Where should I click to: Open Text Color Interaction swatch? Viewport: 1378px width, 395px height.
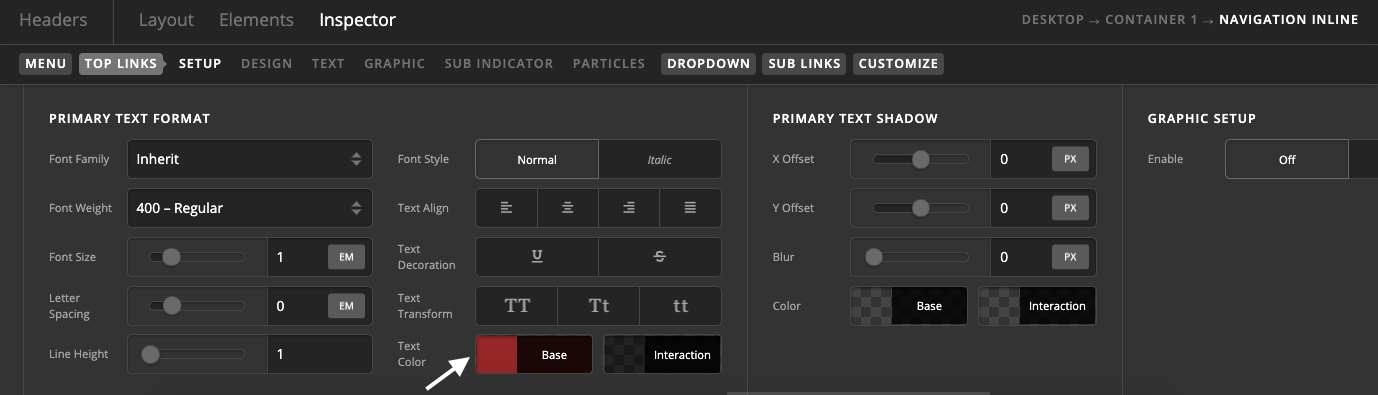coord(662,354)
